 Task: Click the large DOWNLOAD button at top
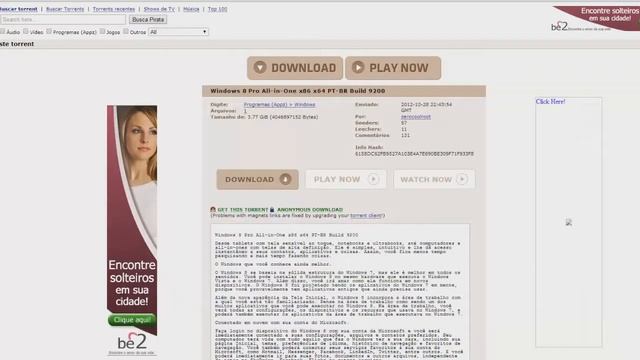point(295,68)
